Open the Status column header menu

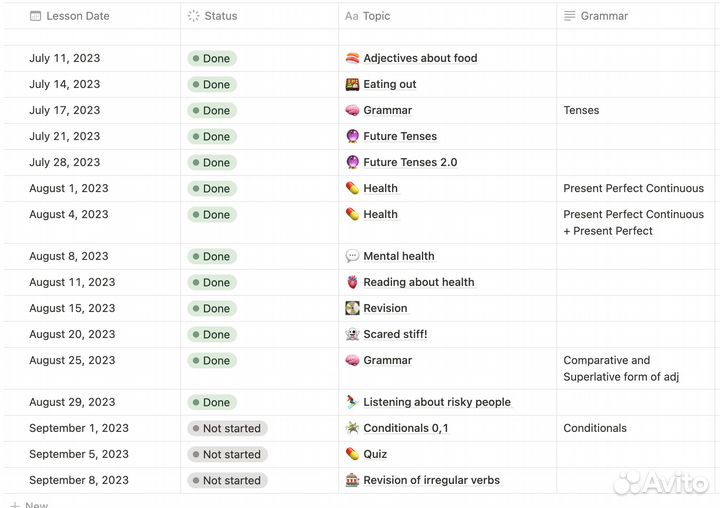(220, 16)
